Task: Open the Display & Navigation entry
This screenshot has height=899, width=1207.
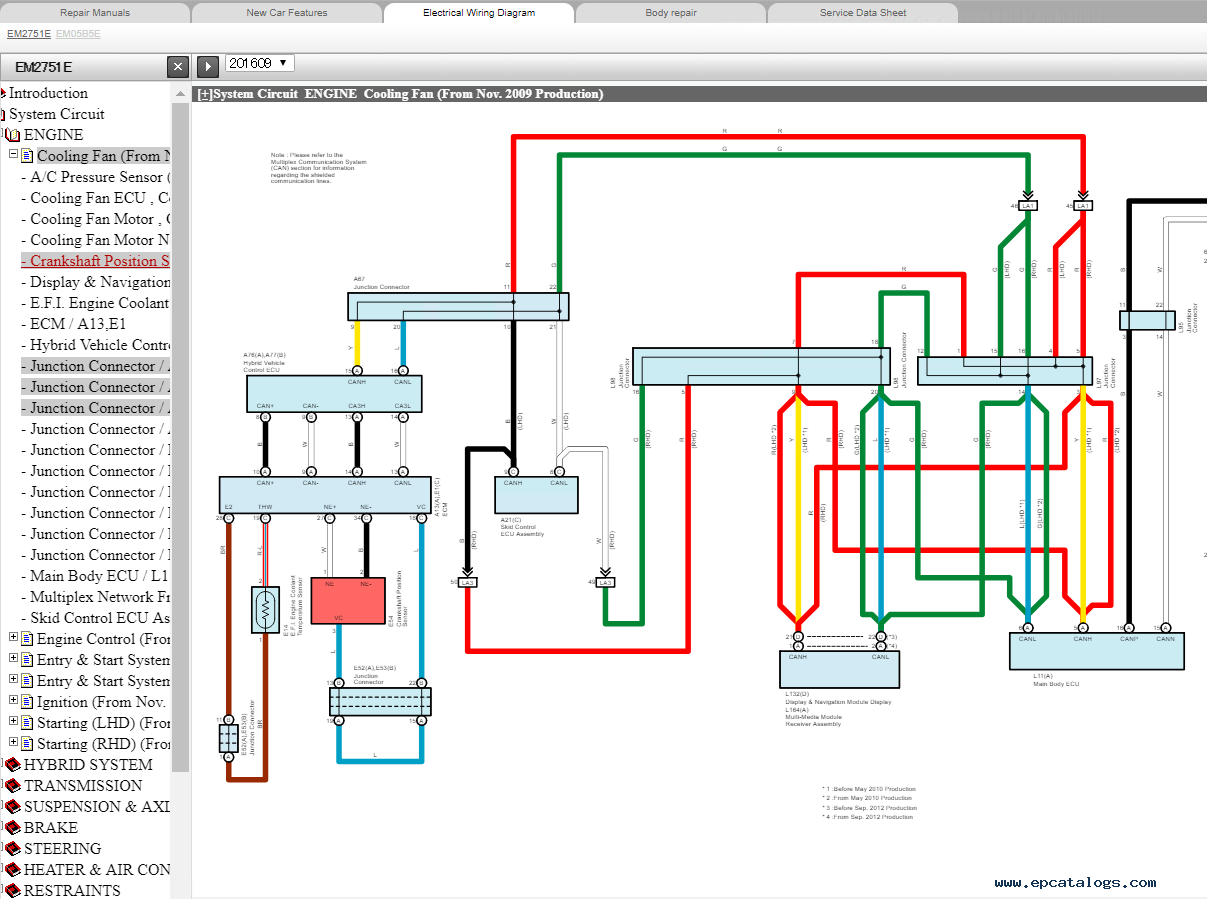Action: point(96,282)
